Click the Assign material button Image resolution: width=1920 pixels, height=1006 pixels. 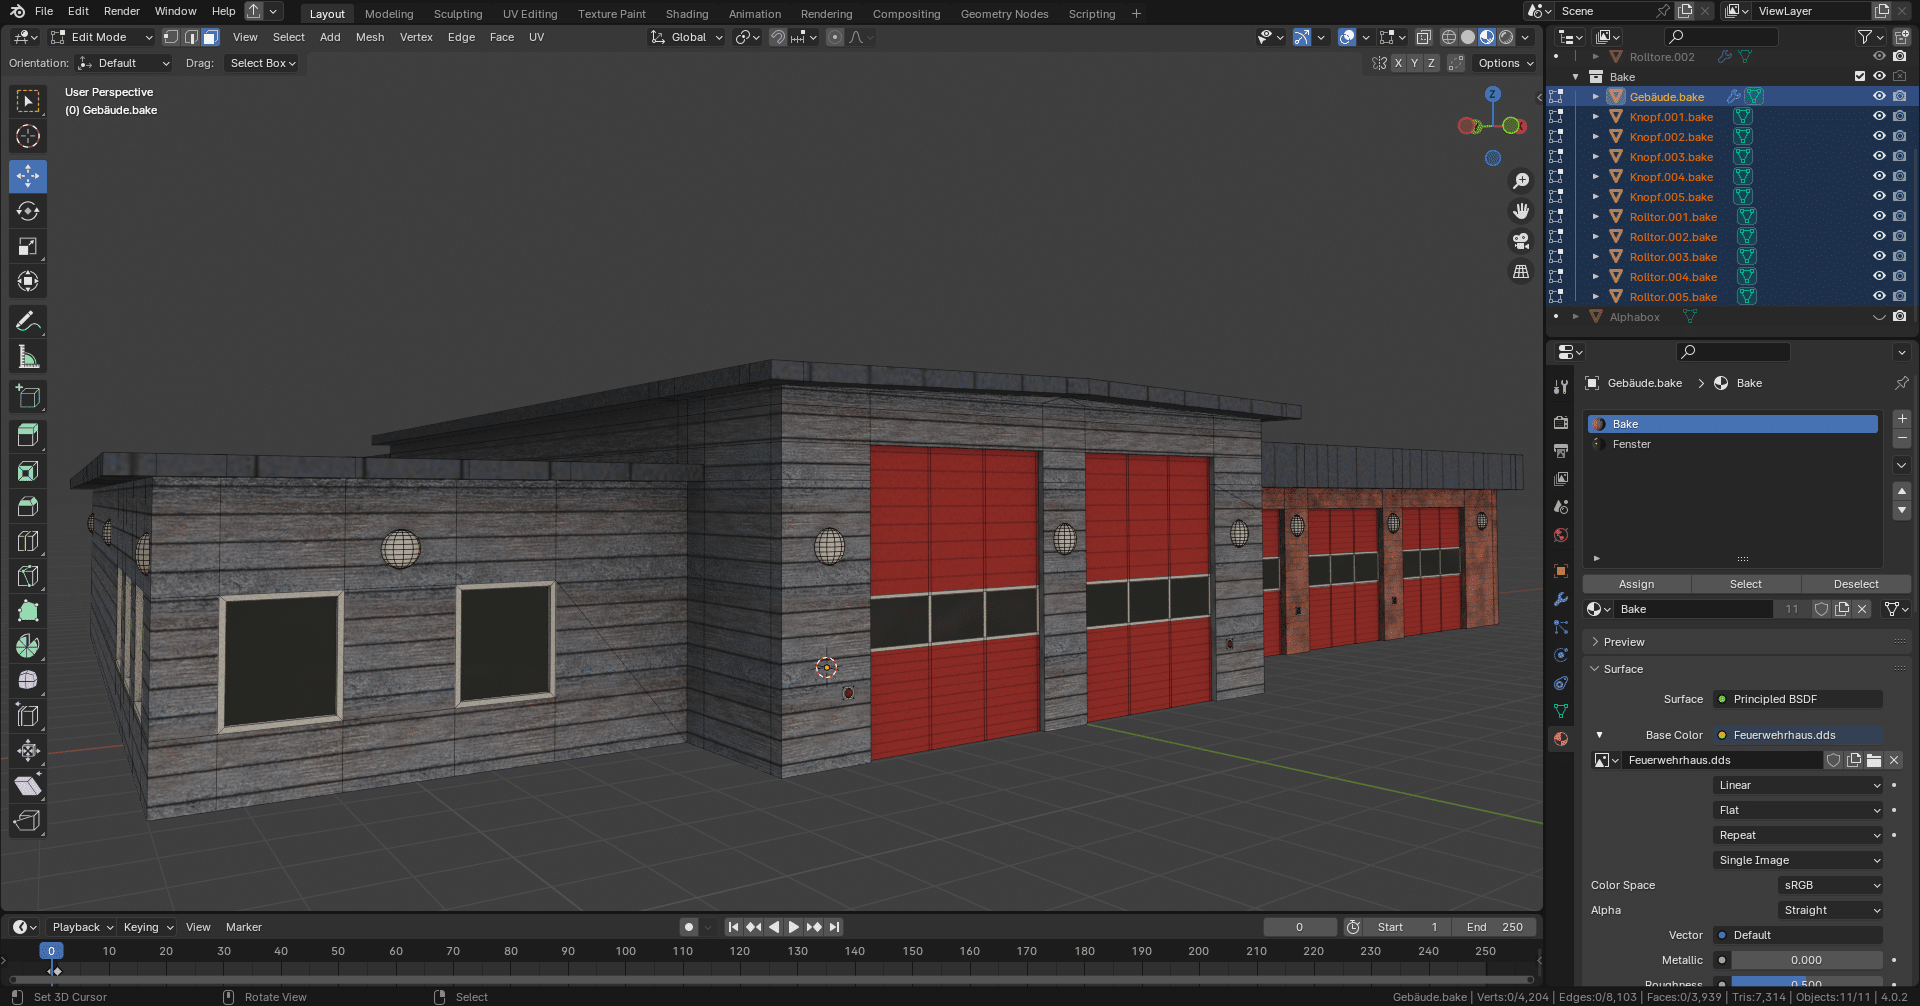click(x=1636, y=584)
